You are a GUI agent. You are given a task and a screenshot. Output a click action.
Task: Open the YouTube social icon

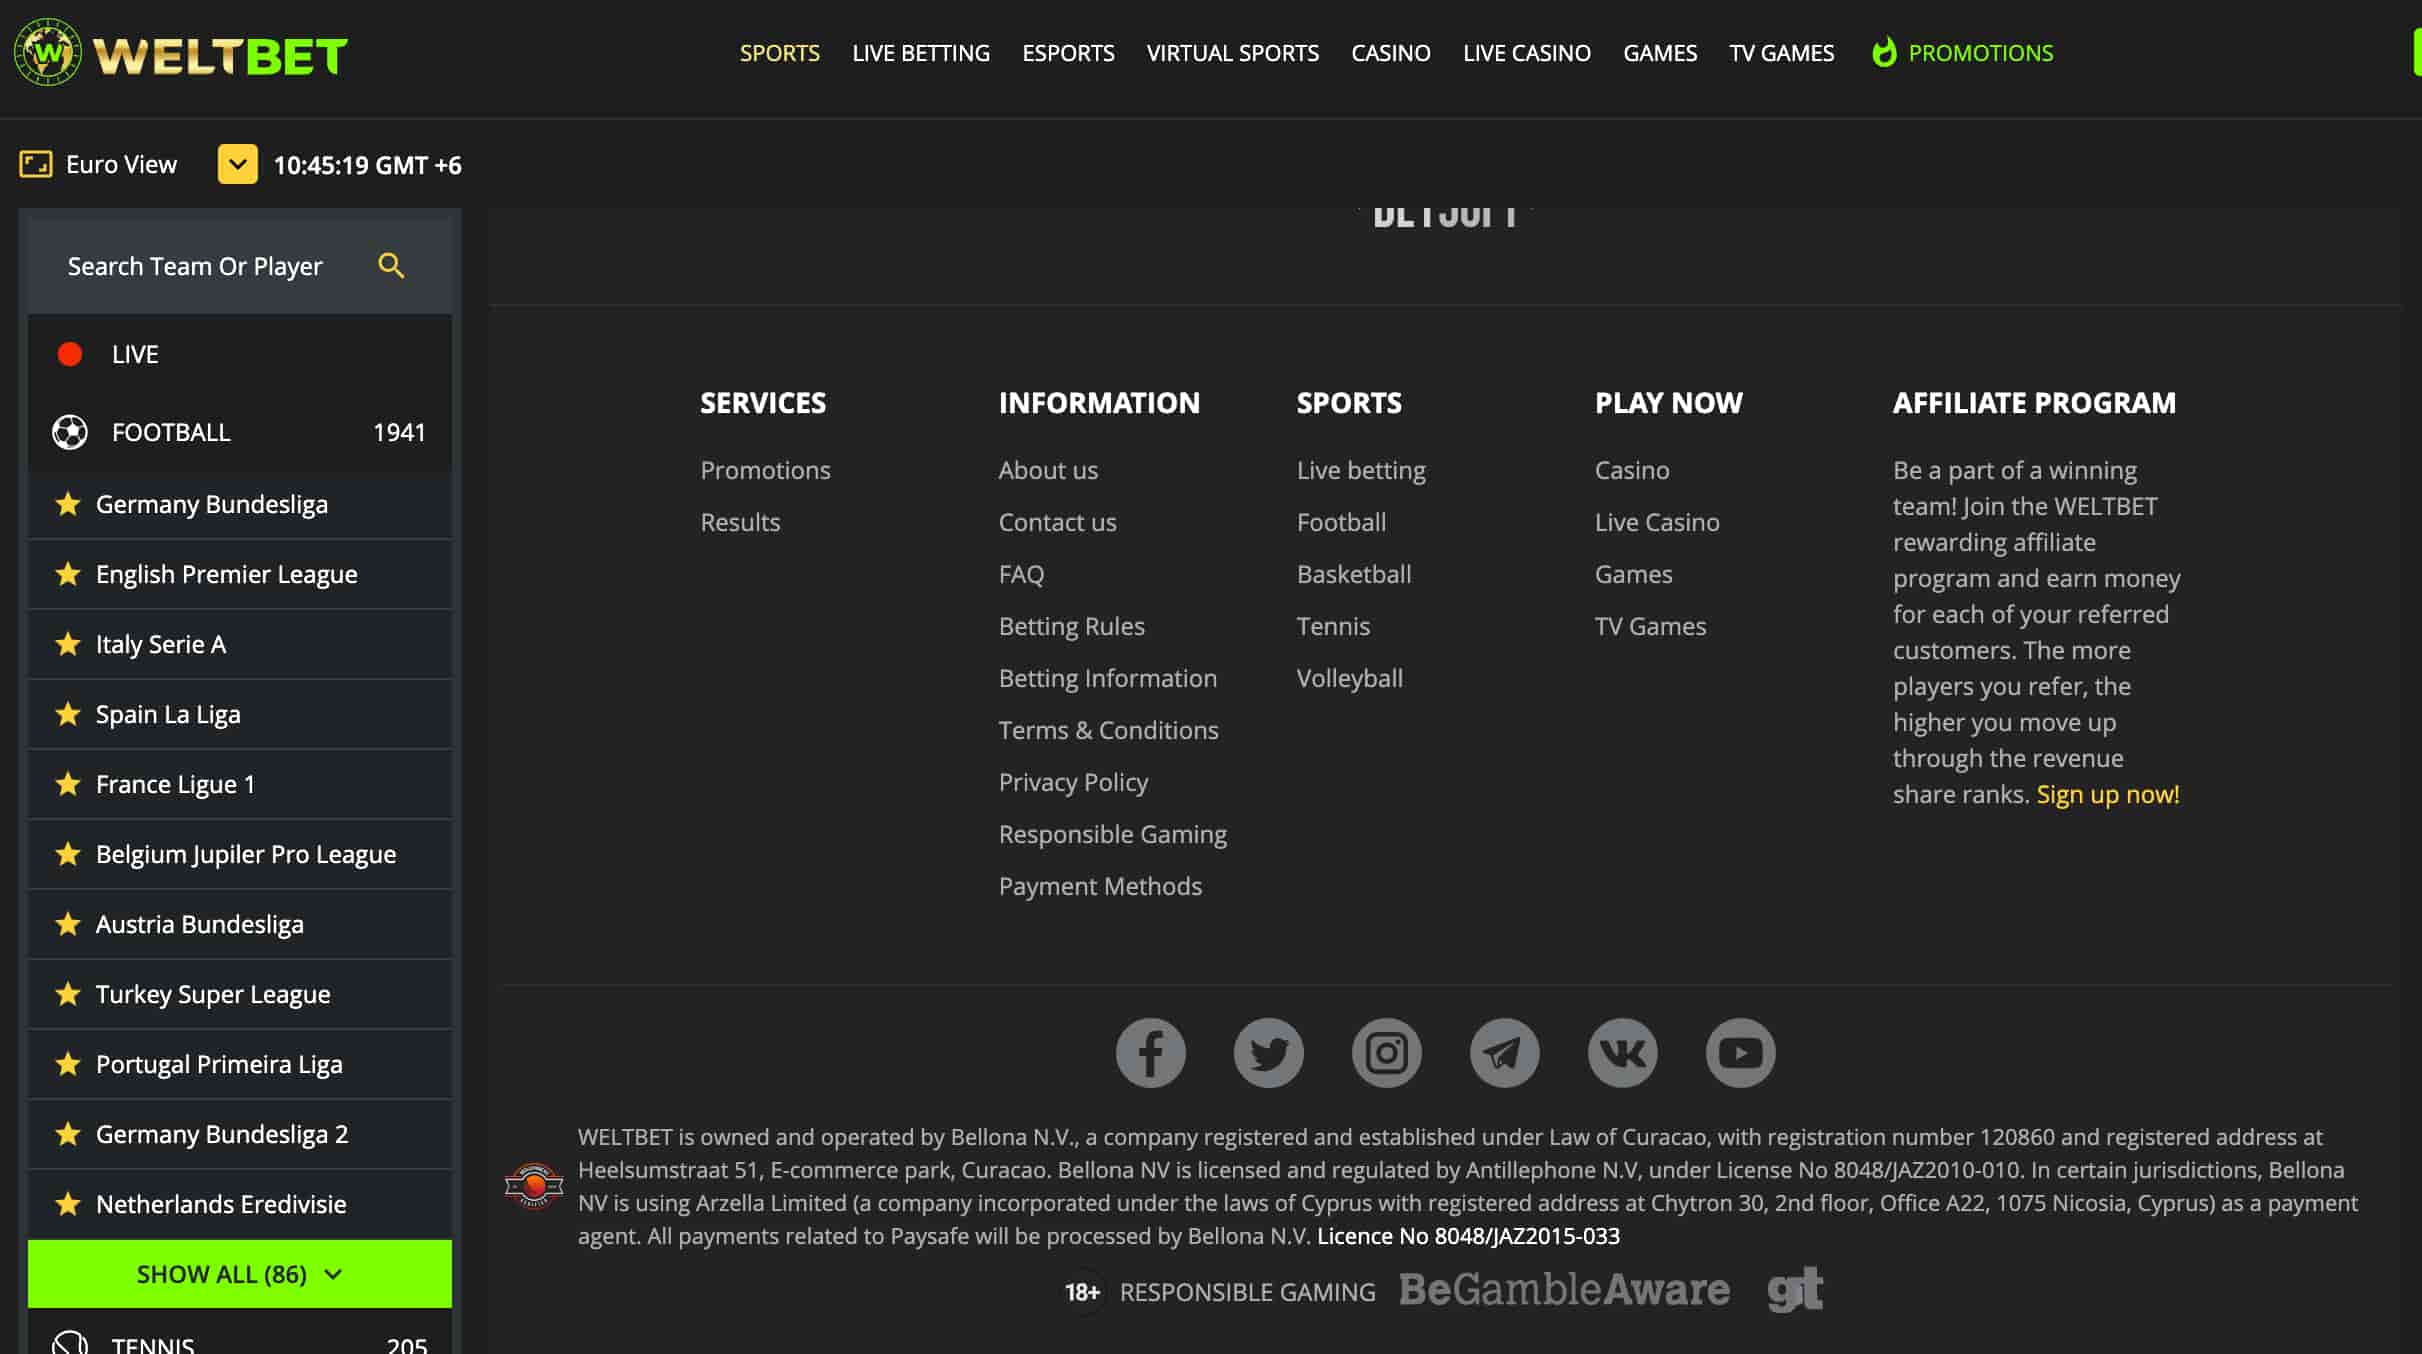point(1741,1053)
